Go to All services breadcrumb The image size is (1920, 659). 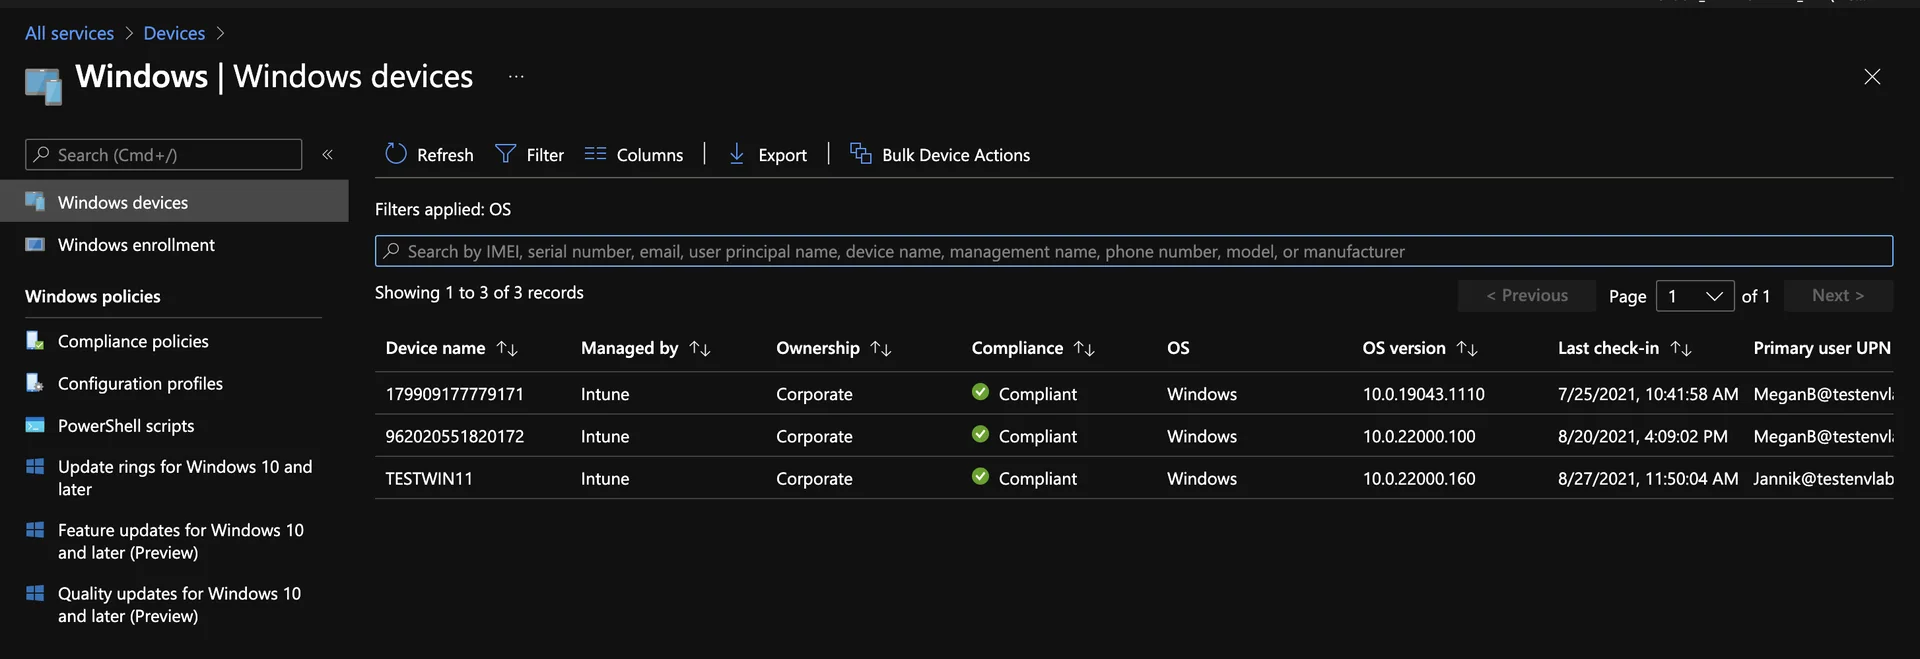[x=69, y=33]
